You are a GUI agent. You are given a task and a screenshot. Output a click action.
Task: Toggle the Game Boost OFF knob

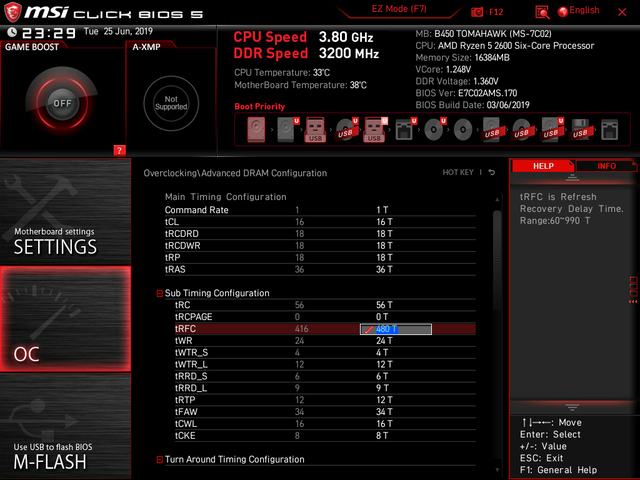click(x=62, y=103)
